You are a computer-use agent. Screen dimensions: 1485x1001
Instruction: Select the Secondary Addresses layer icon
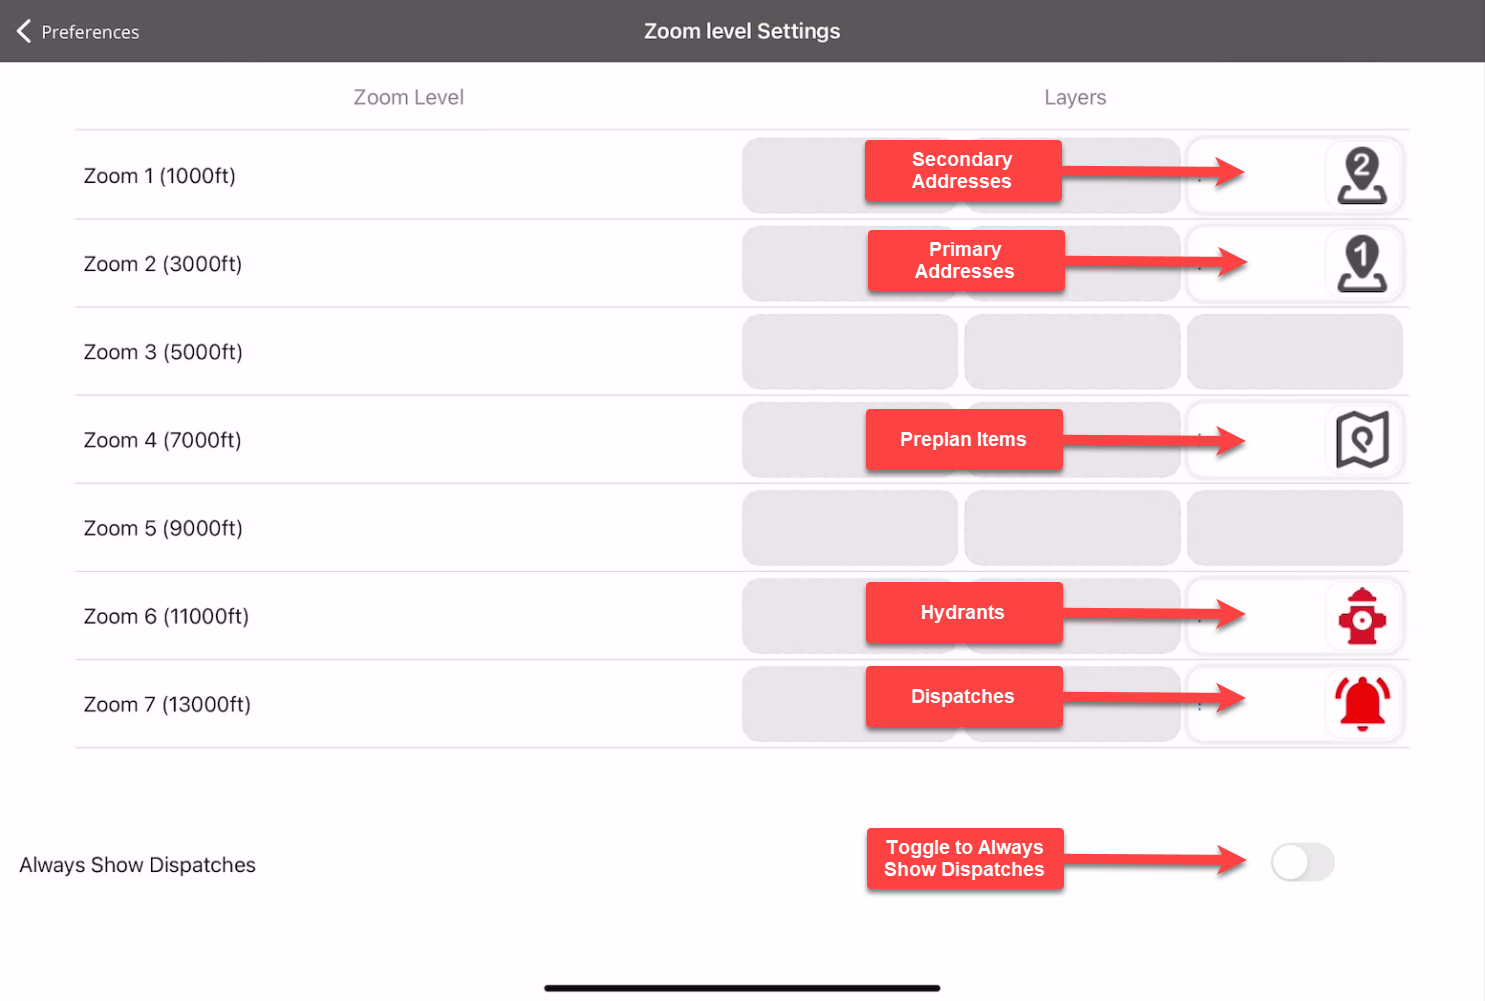click(x=1362, y=176)
